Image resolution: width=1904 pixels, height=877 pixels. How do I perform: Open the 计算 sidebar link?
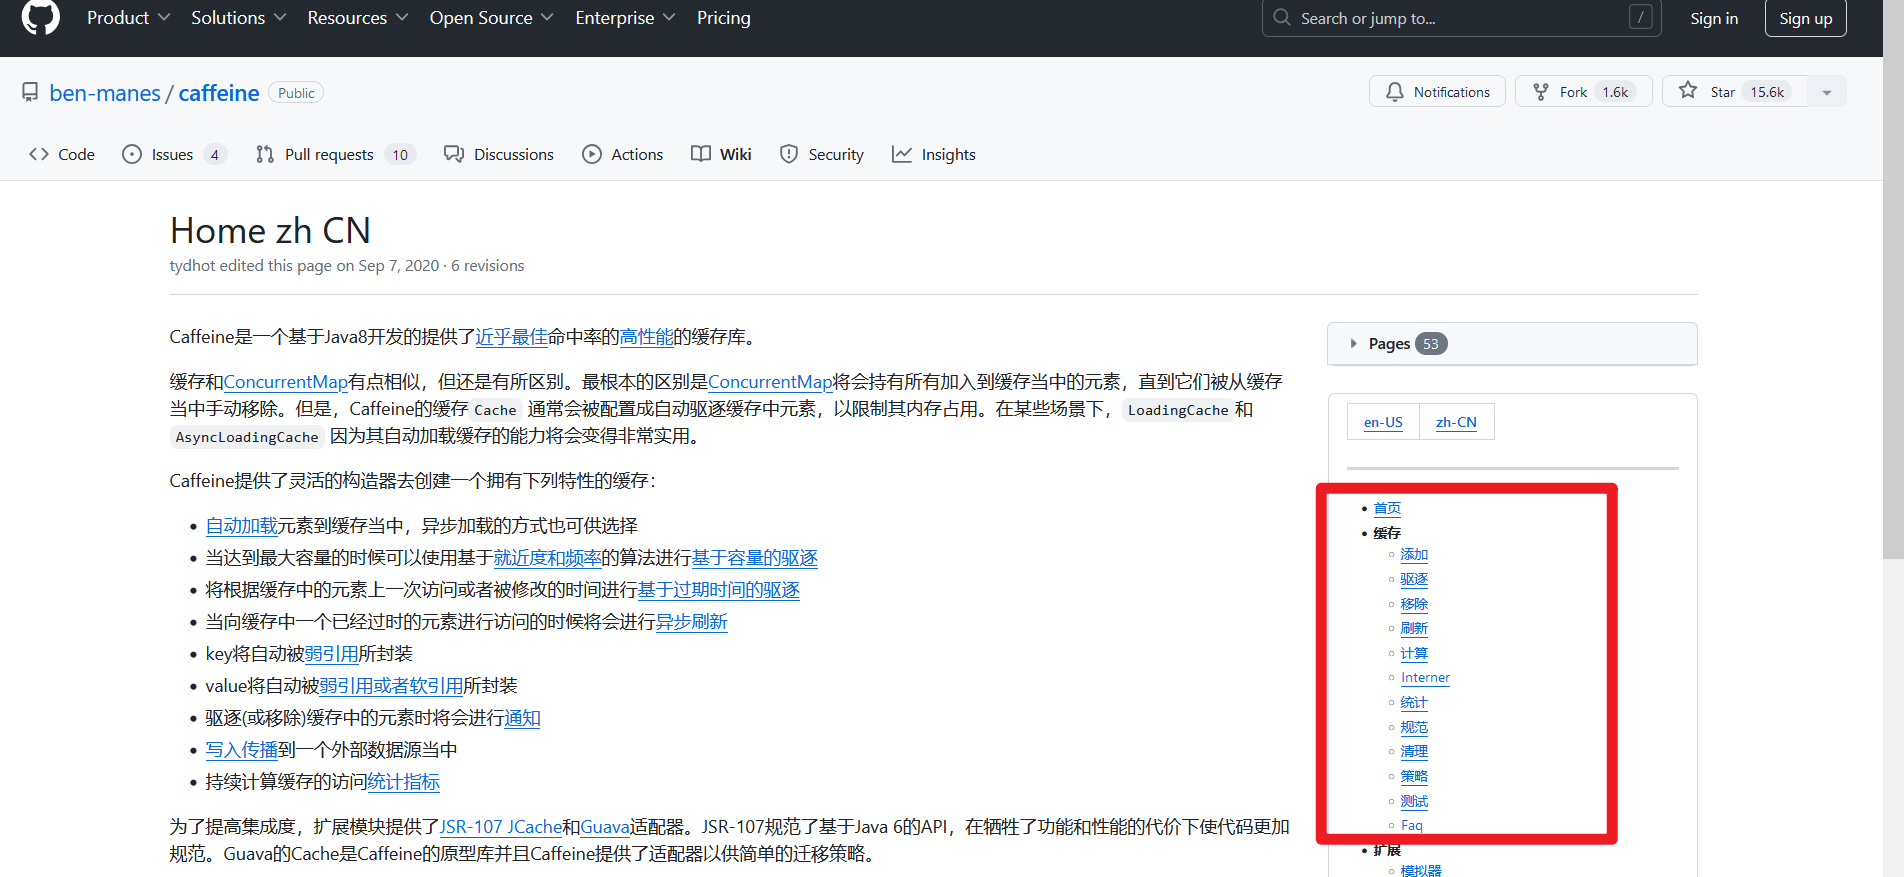click(1414, 653)
